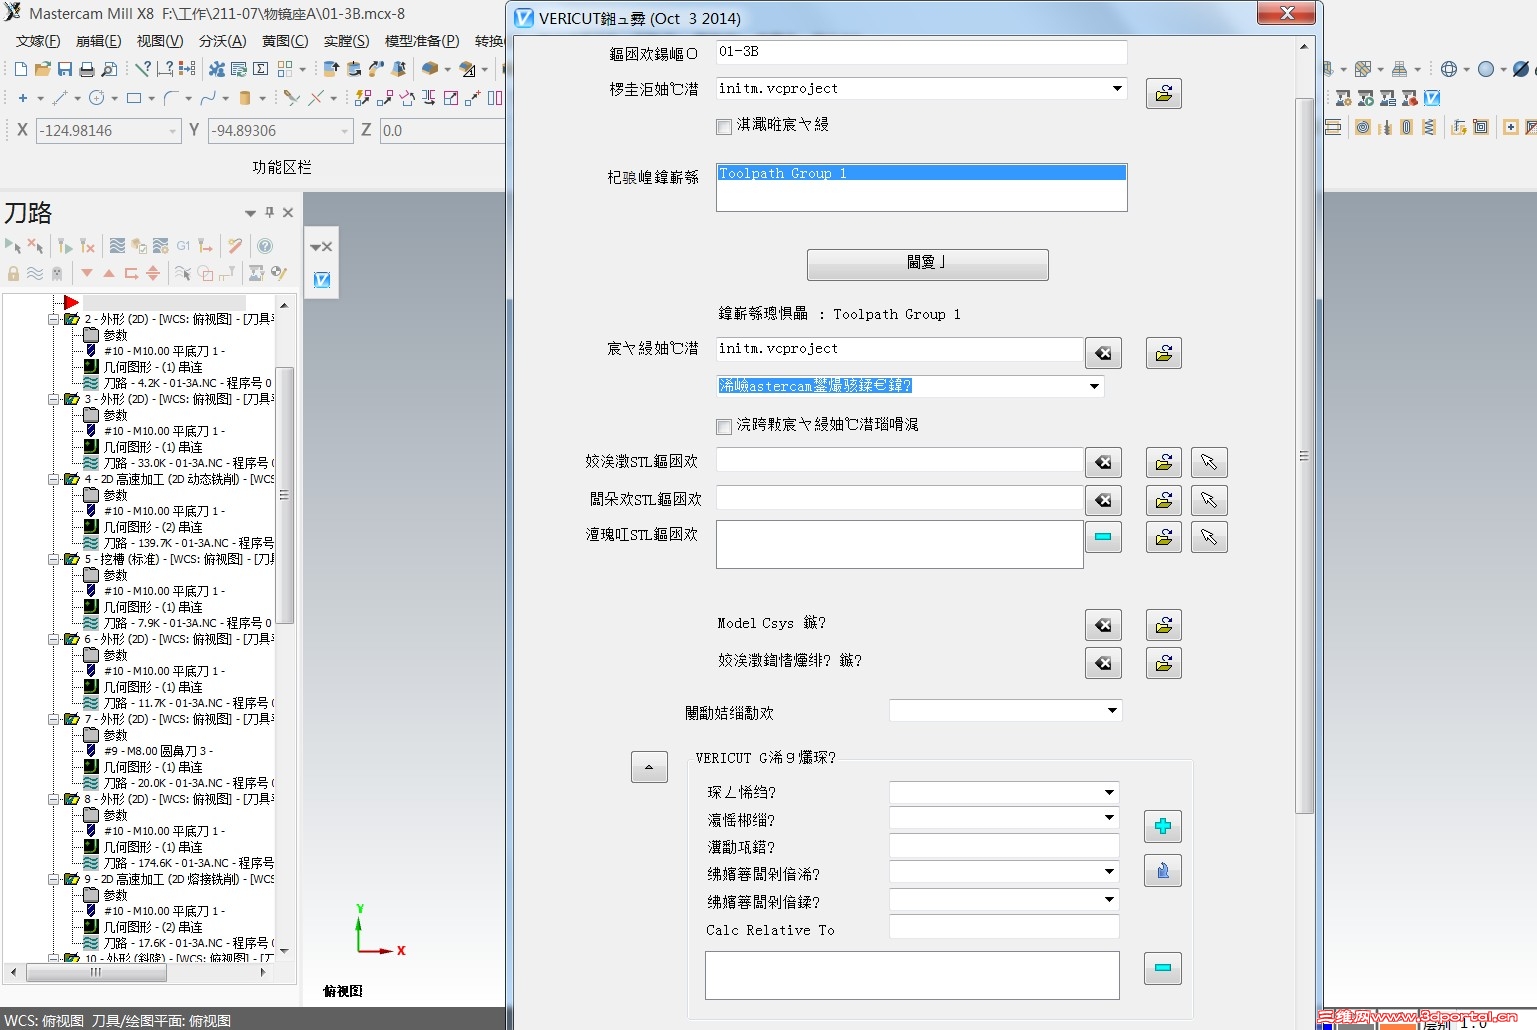Open the 文件(F) menu

coord(38,41)
